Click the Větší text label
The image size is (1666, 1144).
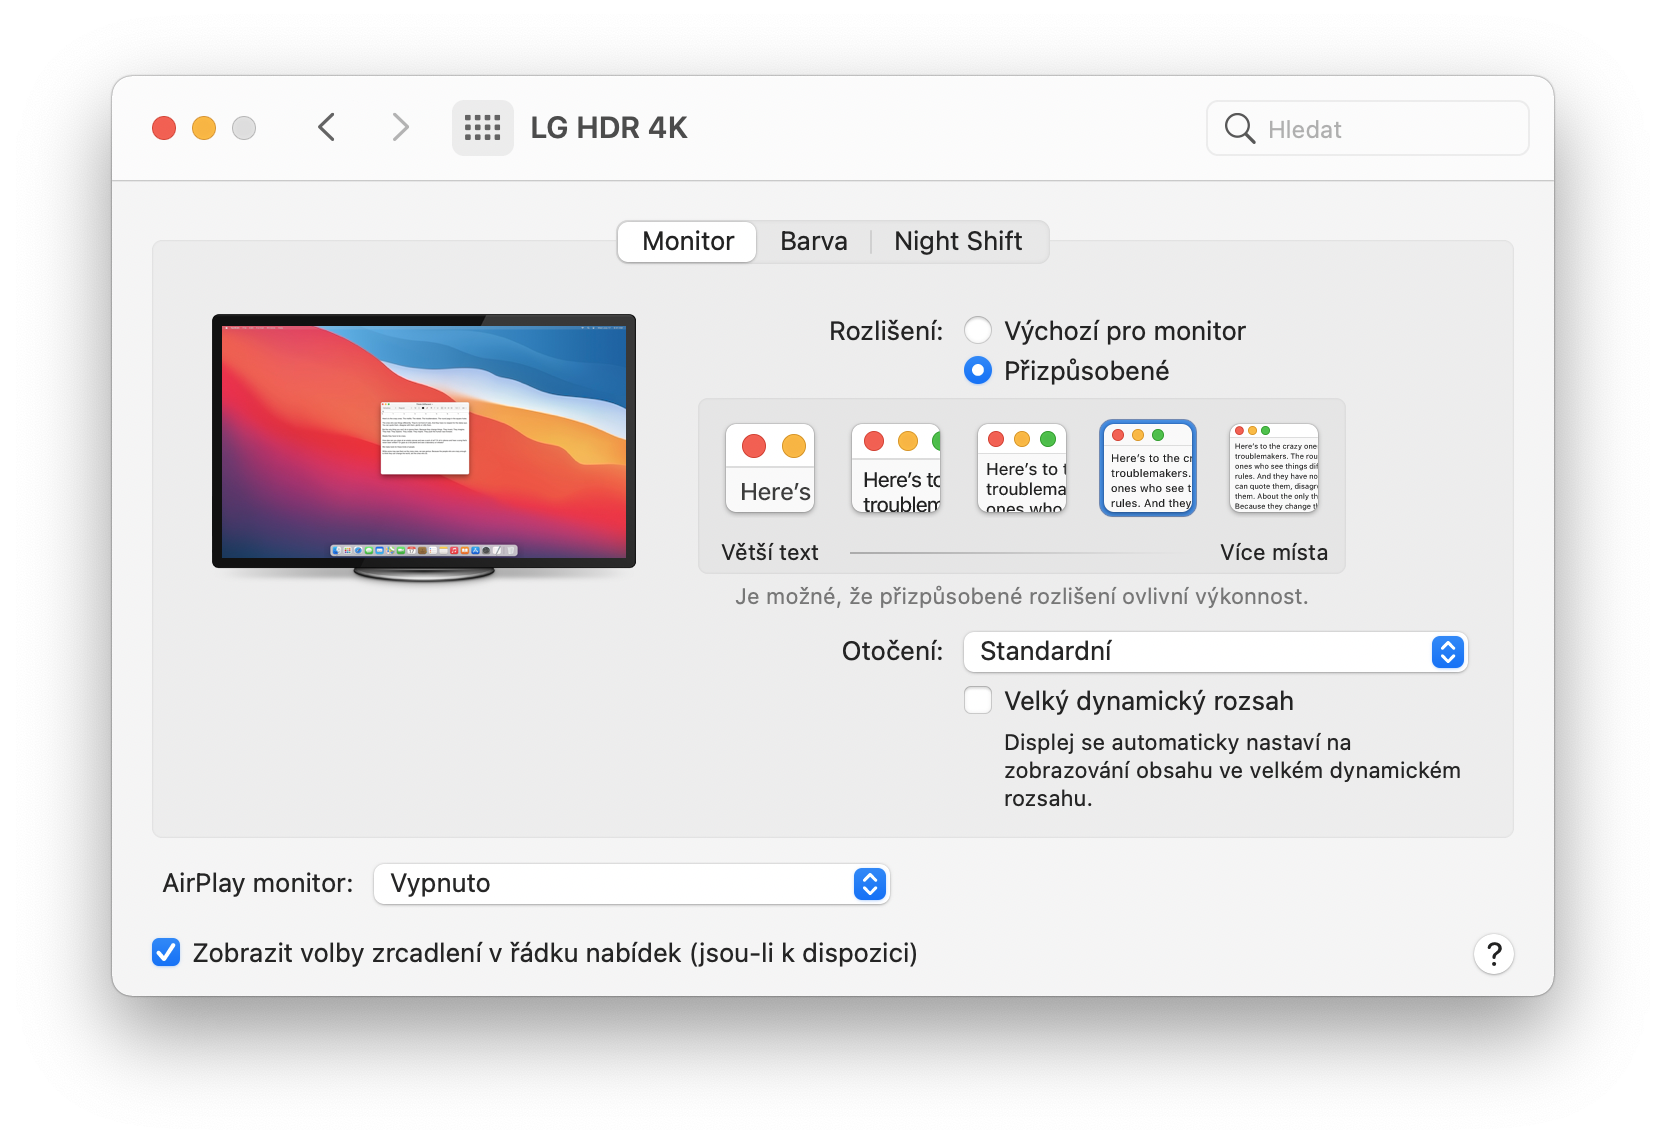point(770,552)
